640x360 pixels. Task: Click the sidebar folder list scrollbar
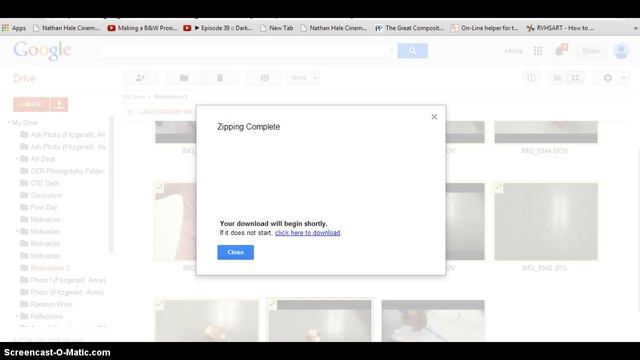click(111, 184)
